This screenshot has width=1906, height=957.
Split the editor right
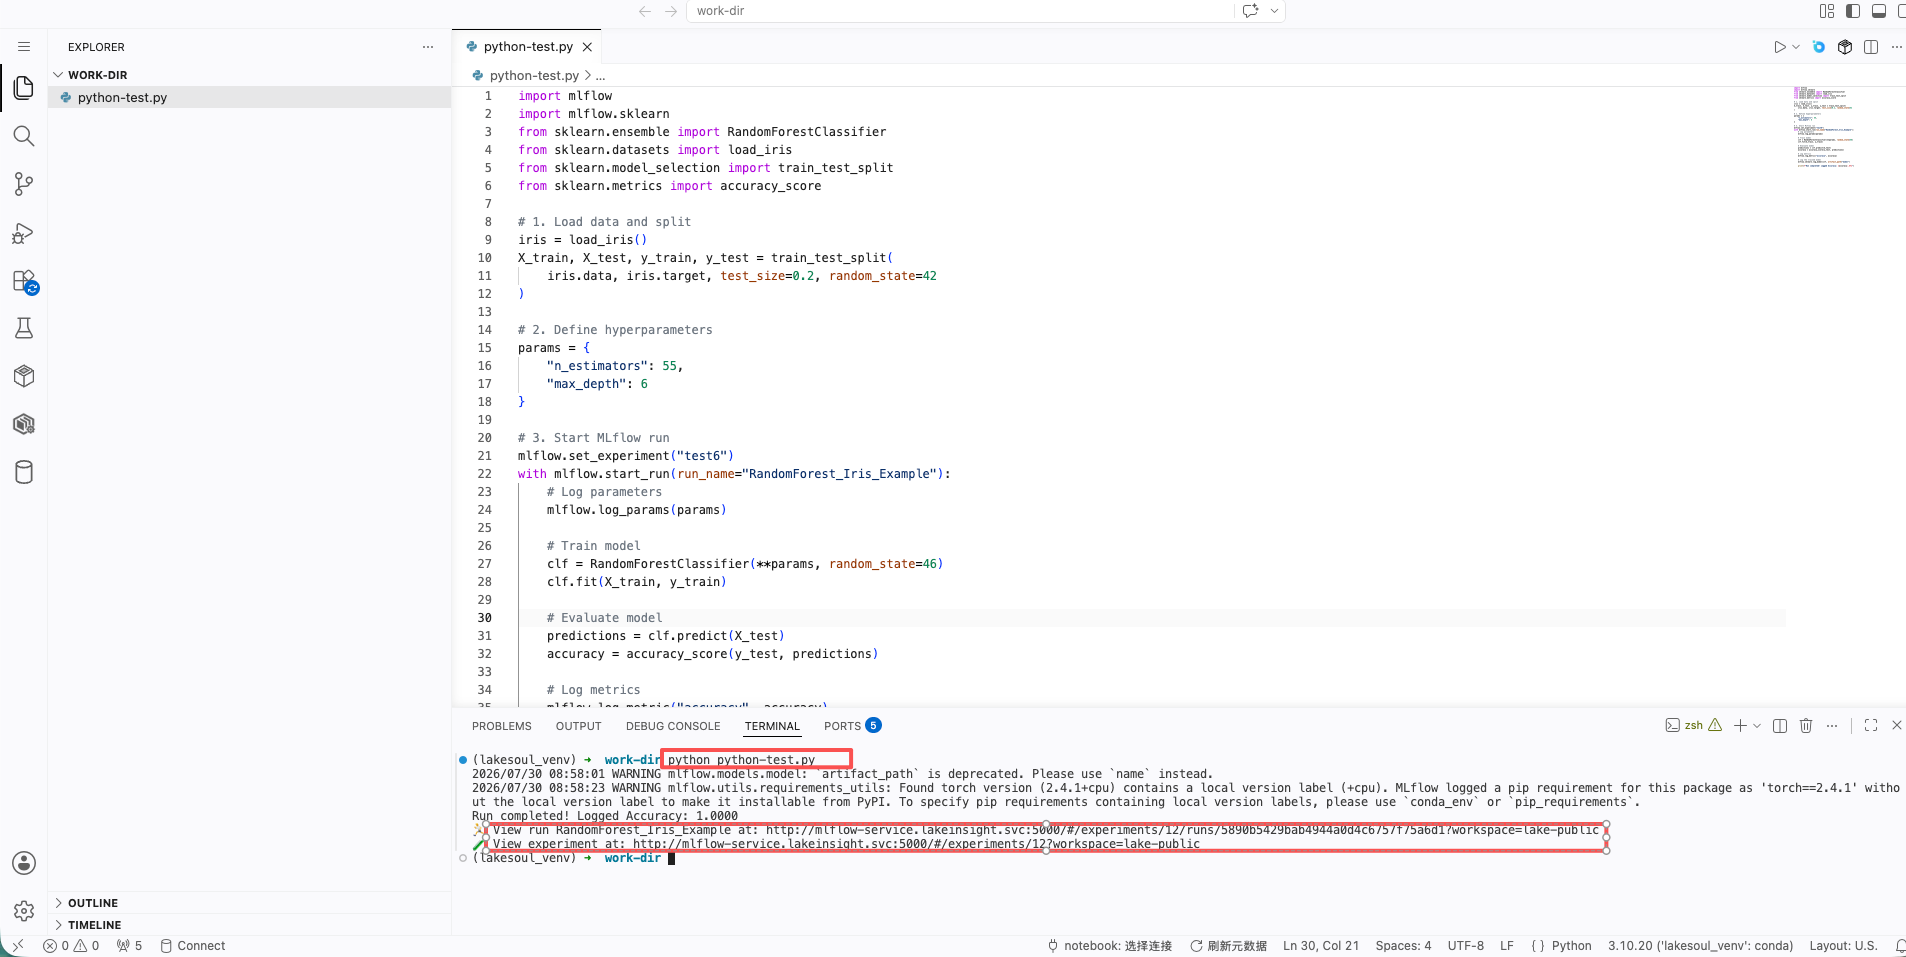pyautogui.click(x=1871, y=47)
